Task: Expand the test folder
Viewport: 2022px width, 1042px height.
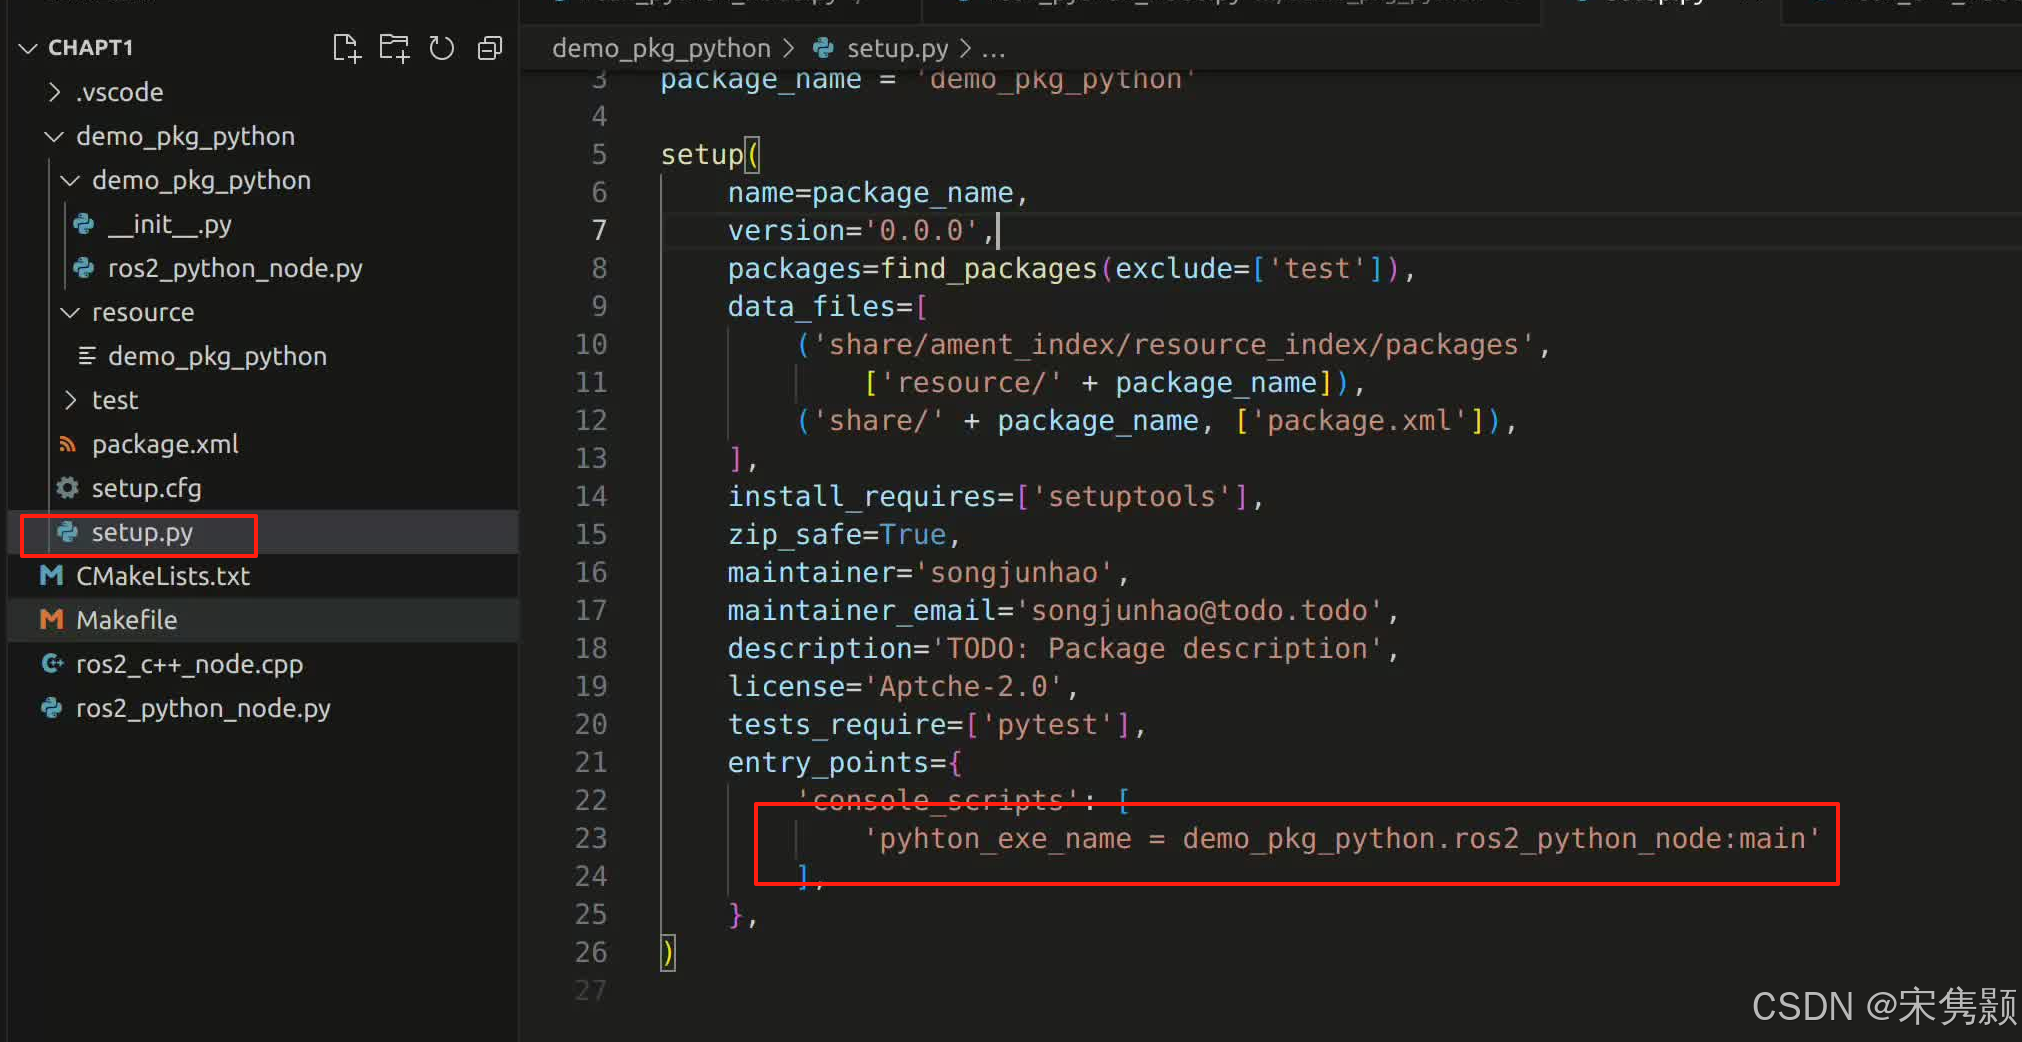Action: click(x=70, y=400)
